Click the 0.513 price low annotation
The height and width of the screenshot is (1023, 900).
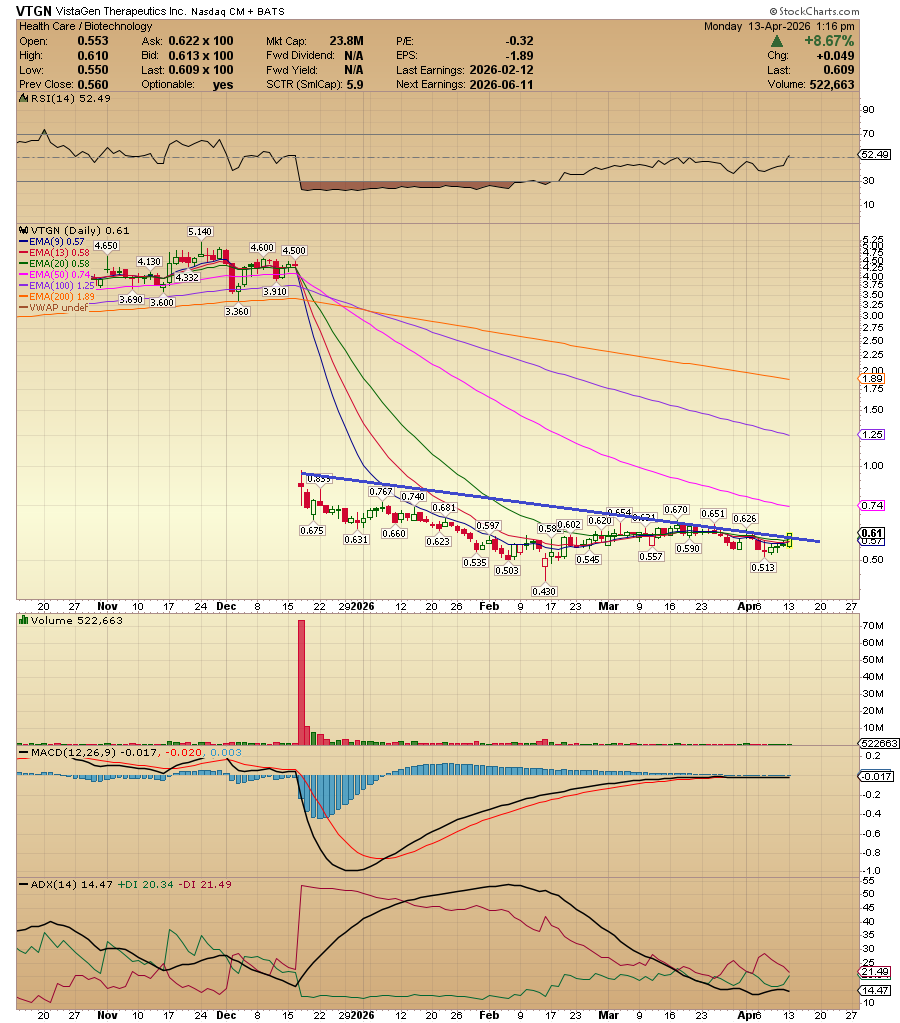pos(763,568)
